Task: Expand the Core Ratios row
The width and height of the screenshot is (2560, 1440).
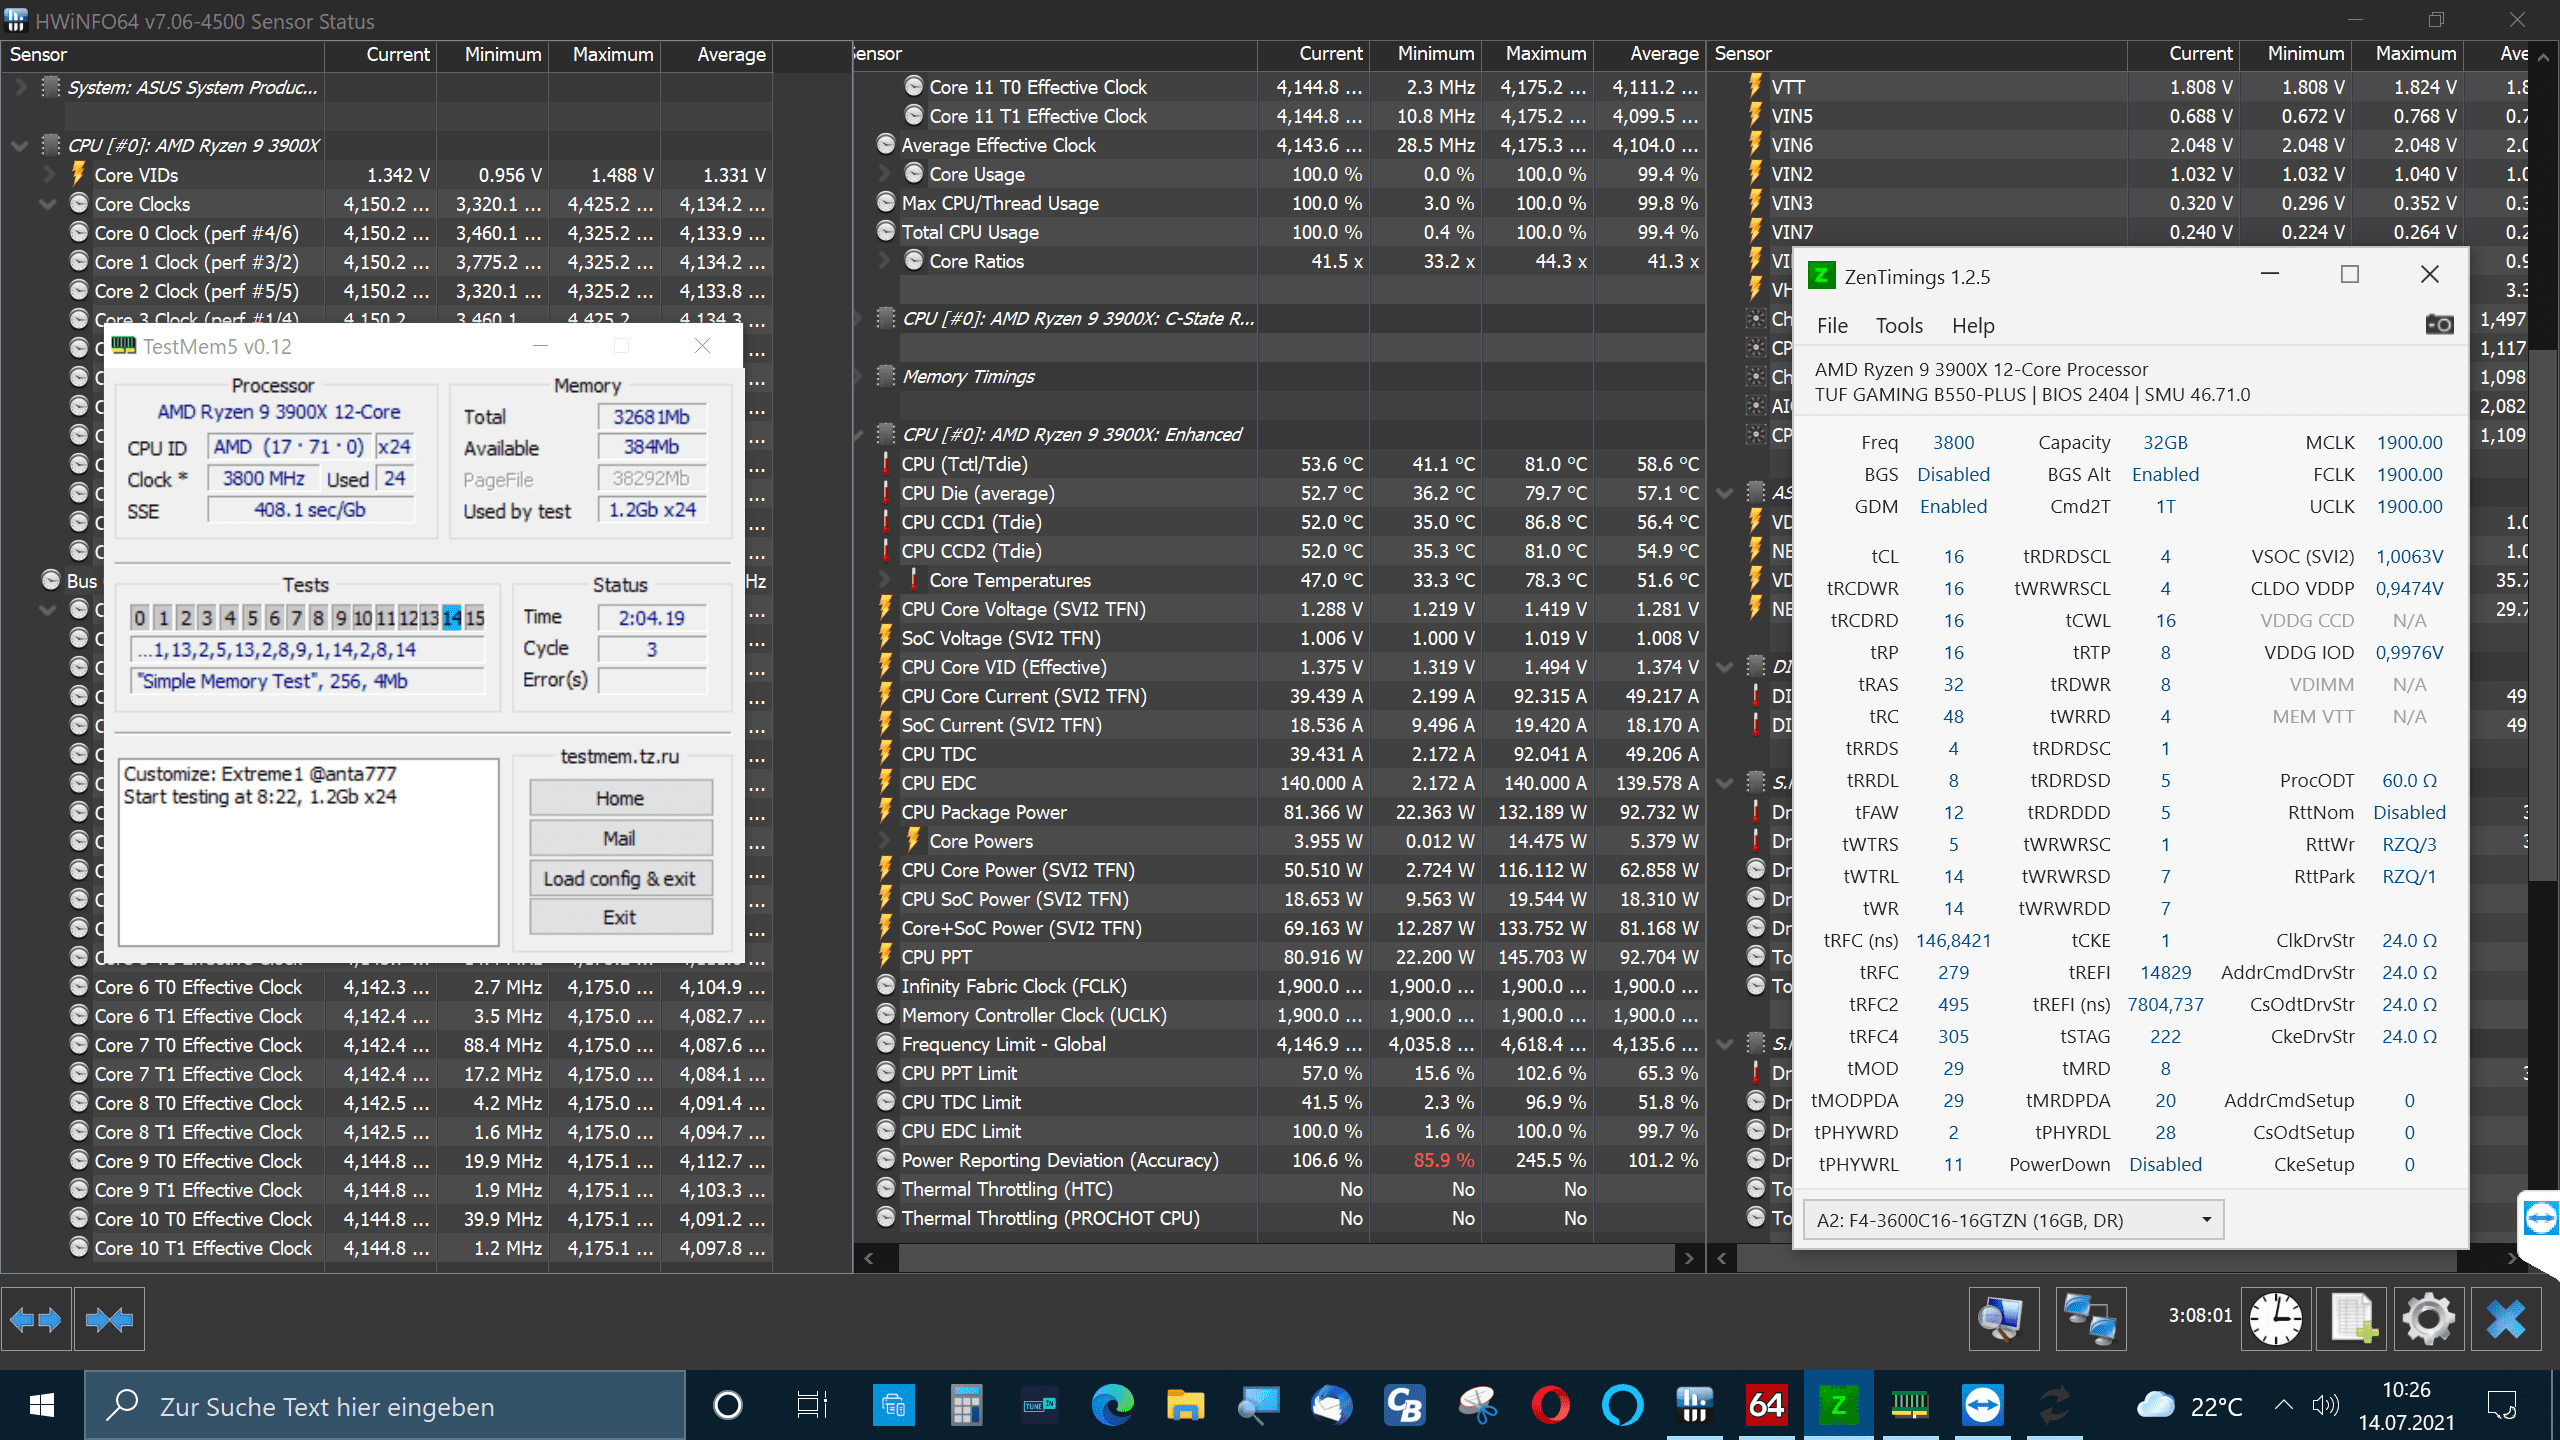Action: pos(884,261)
